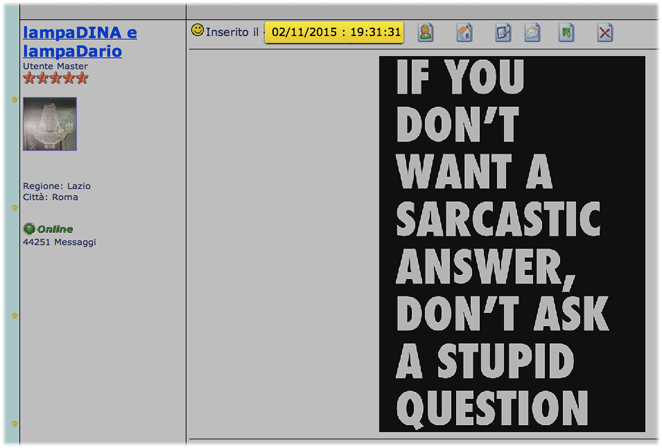
Task: Click the house homepage icon
Action: tap(464, 33)
